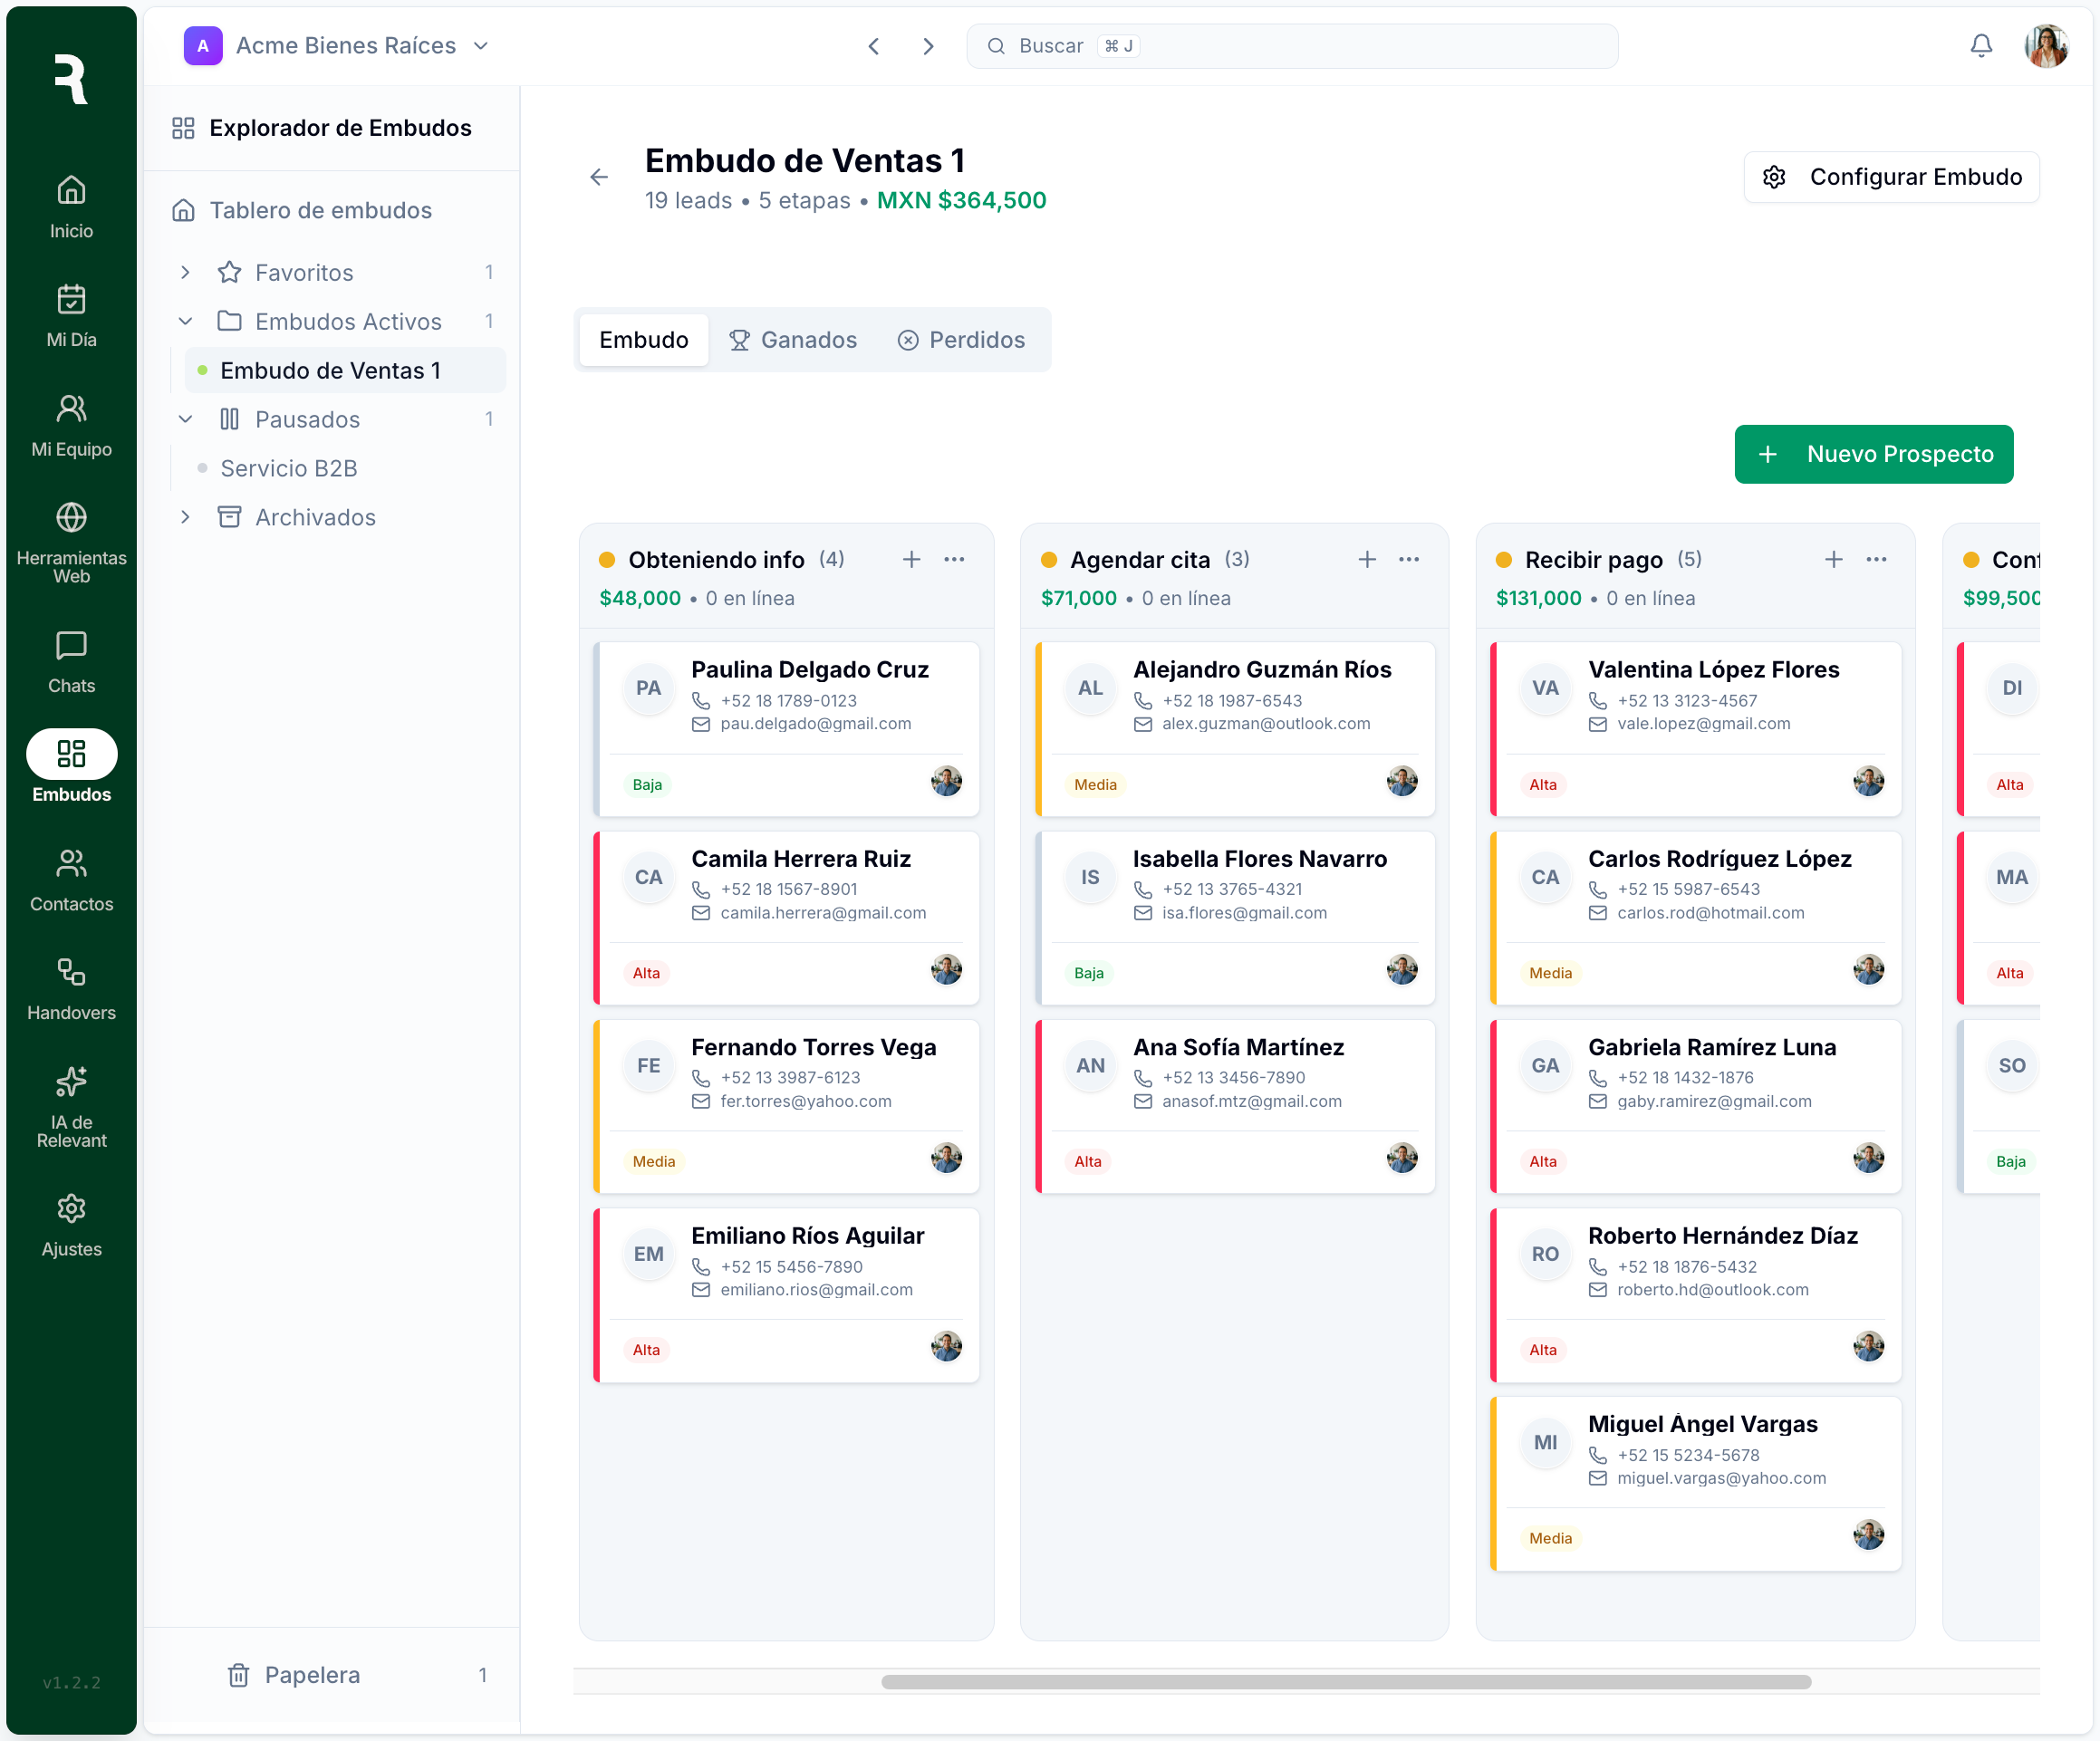The image size is (2100, 1741).
Task: Open the Contactos section
Action: [70, 878]
